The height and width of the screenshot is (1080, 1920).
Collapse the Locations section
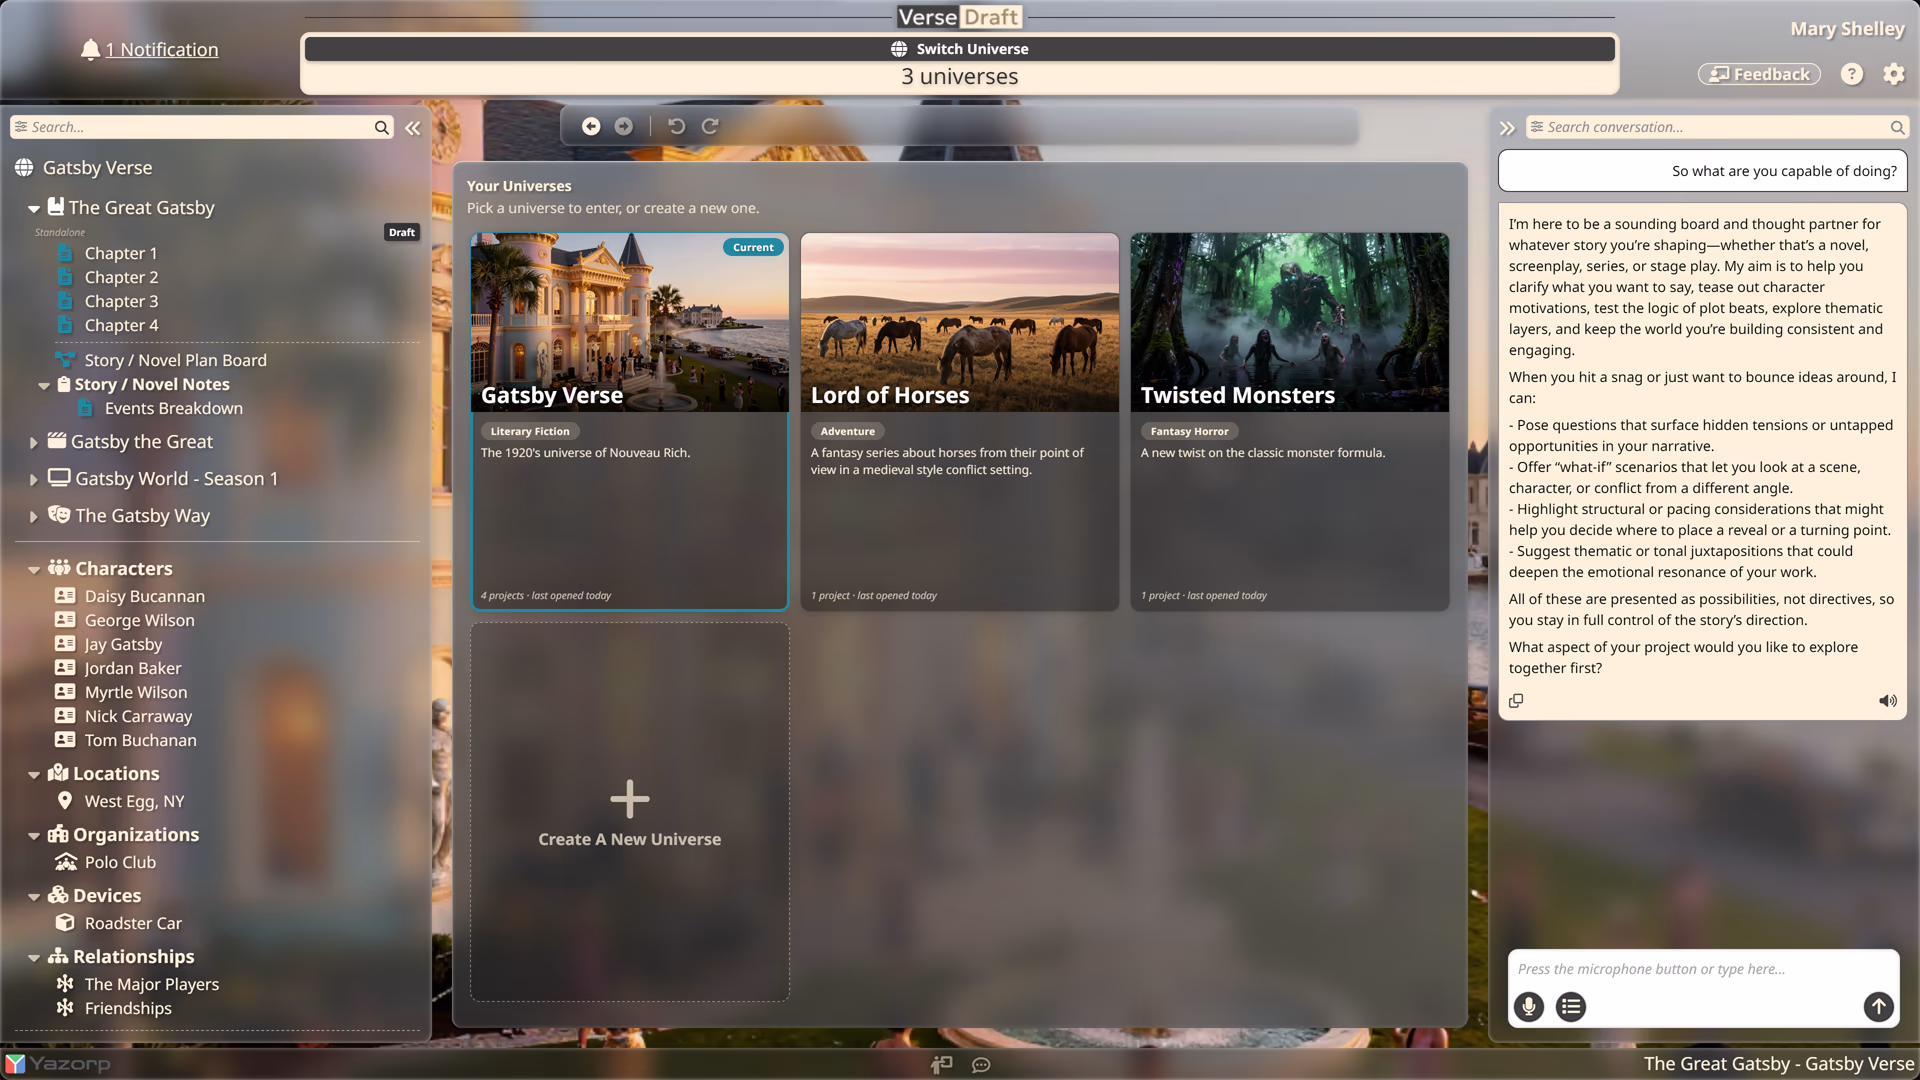[34, 775]
